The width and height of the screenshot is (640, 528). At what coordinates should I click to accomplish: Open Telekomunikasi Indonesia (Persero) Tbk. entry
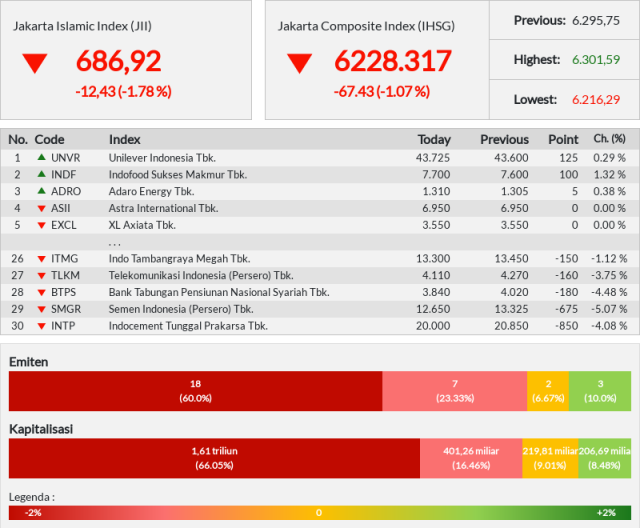(x=201, y=275)
